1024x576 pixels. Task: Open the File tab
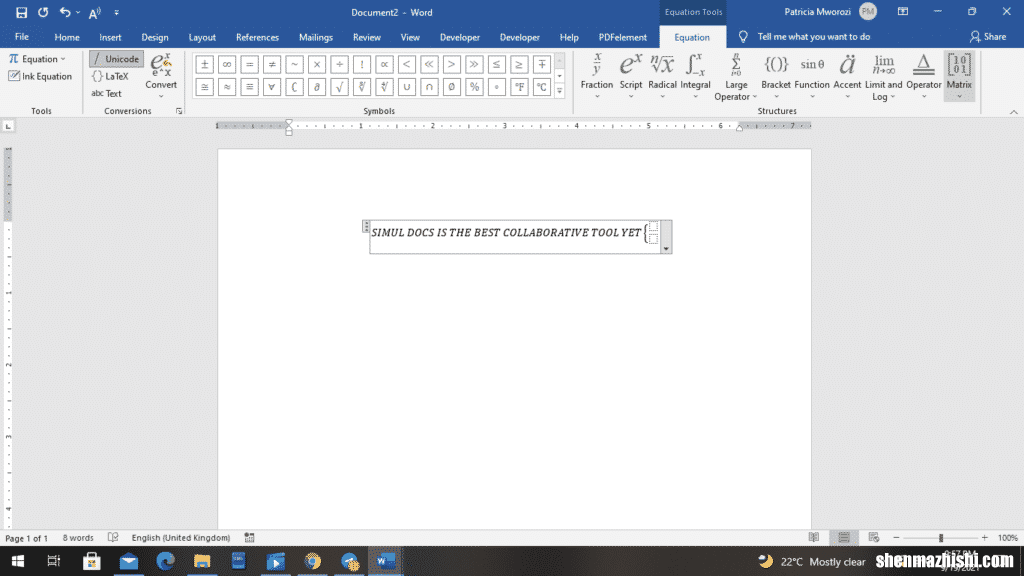[22, 37]
